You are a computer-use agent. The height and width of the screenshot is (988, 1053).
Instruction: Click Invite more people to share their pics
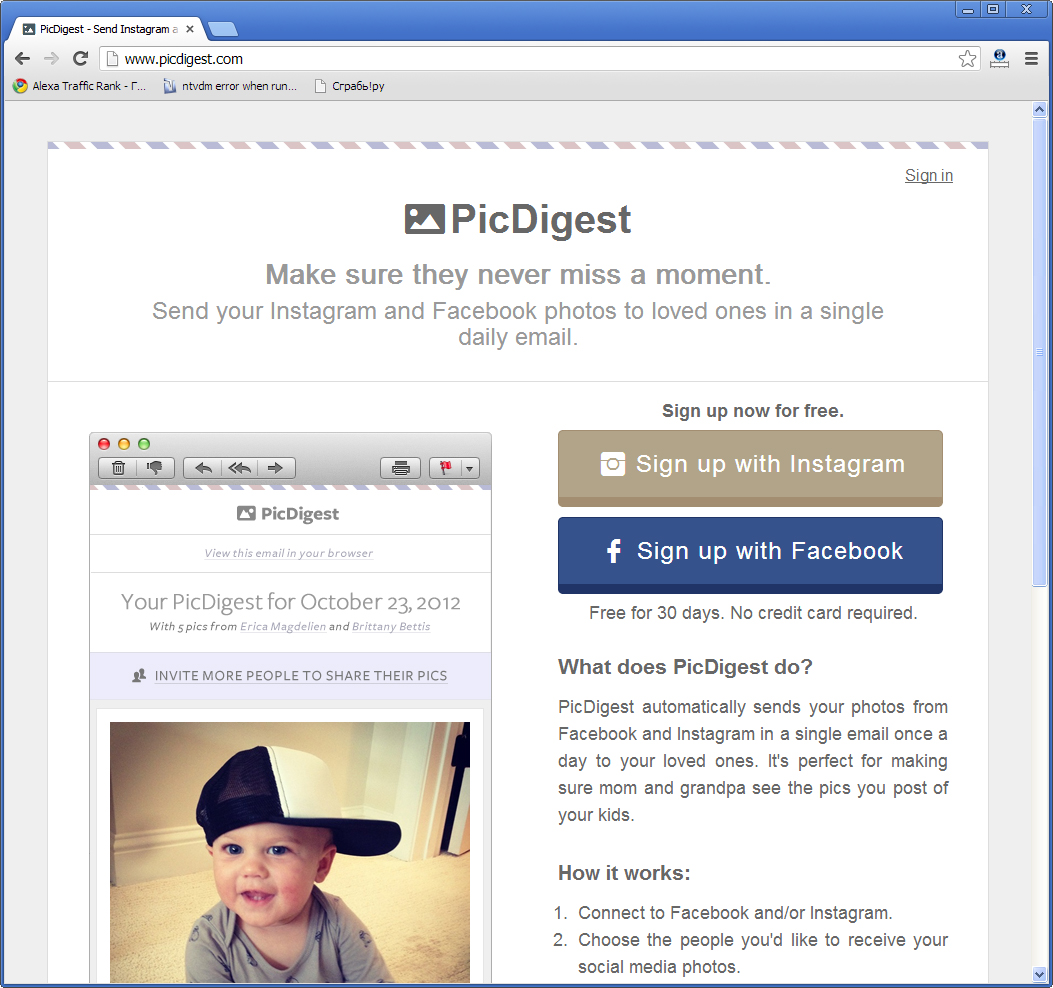click(301, 676)
